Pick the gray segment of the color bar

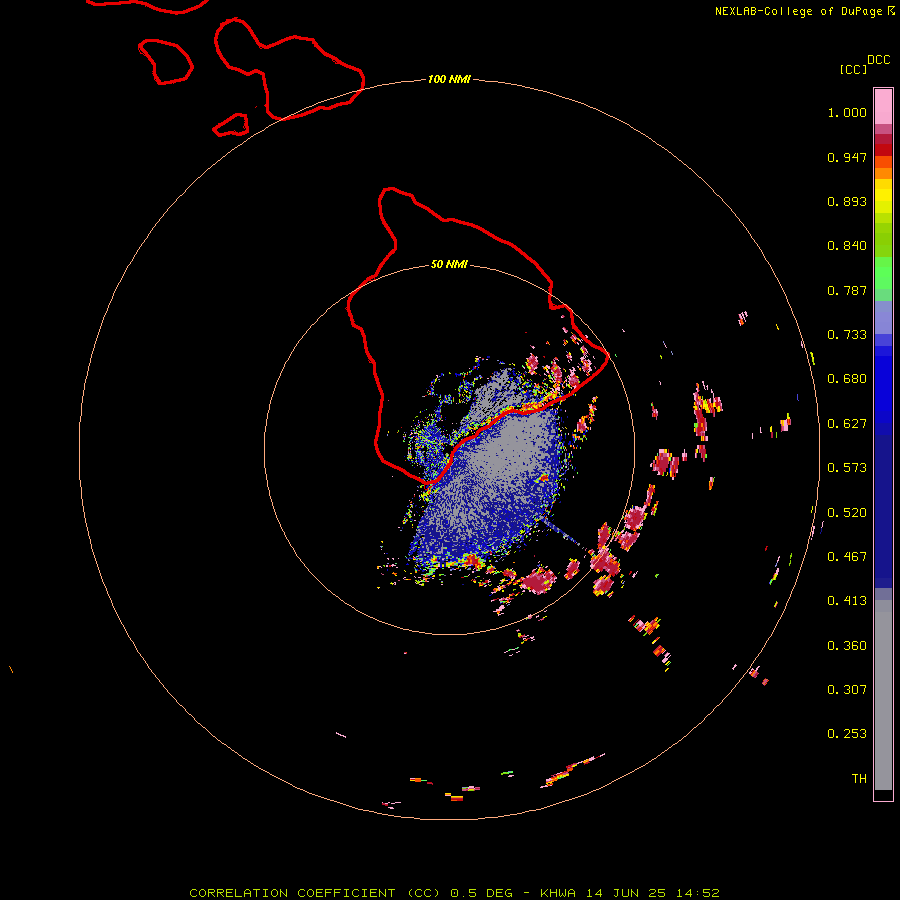(883, 695)
